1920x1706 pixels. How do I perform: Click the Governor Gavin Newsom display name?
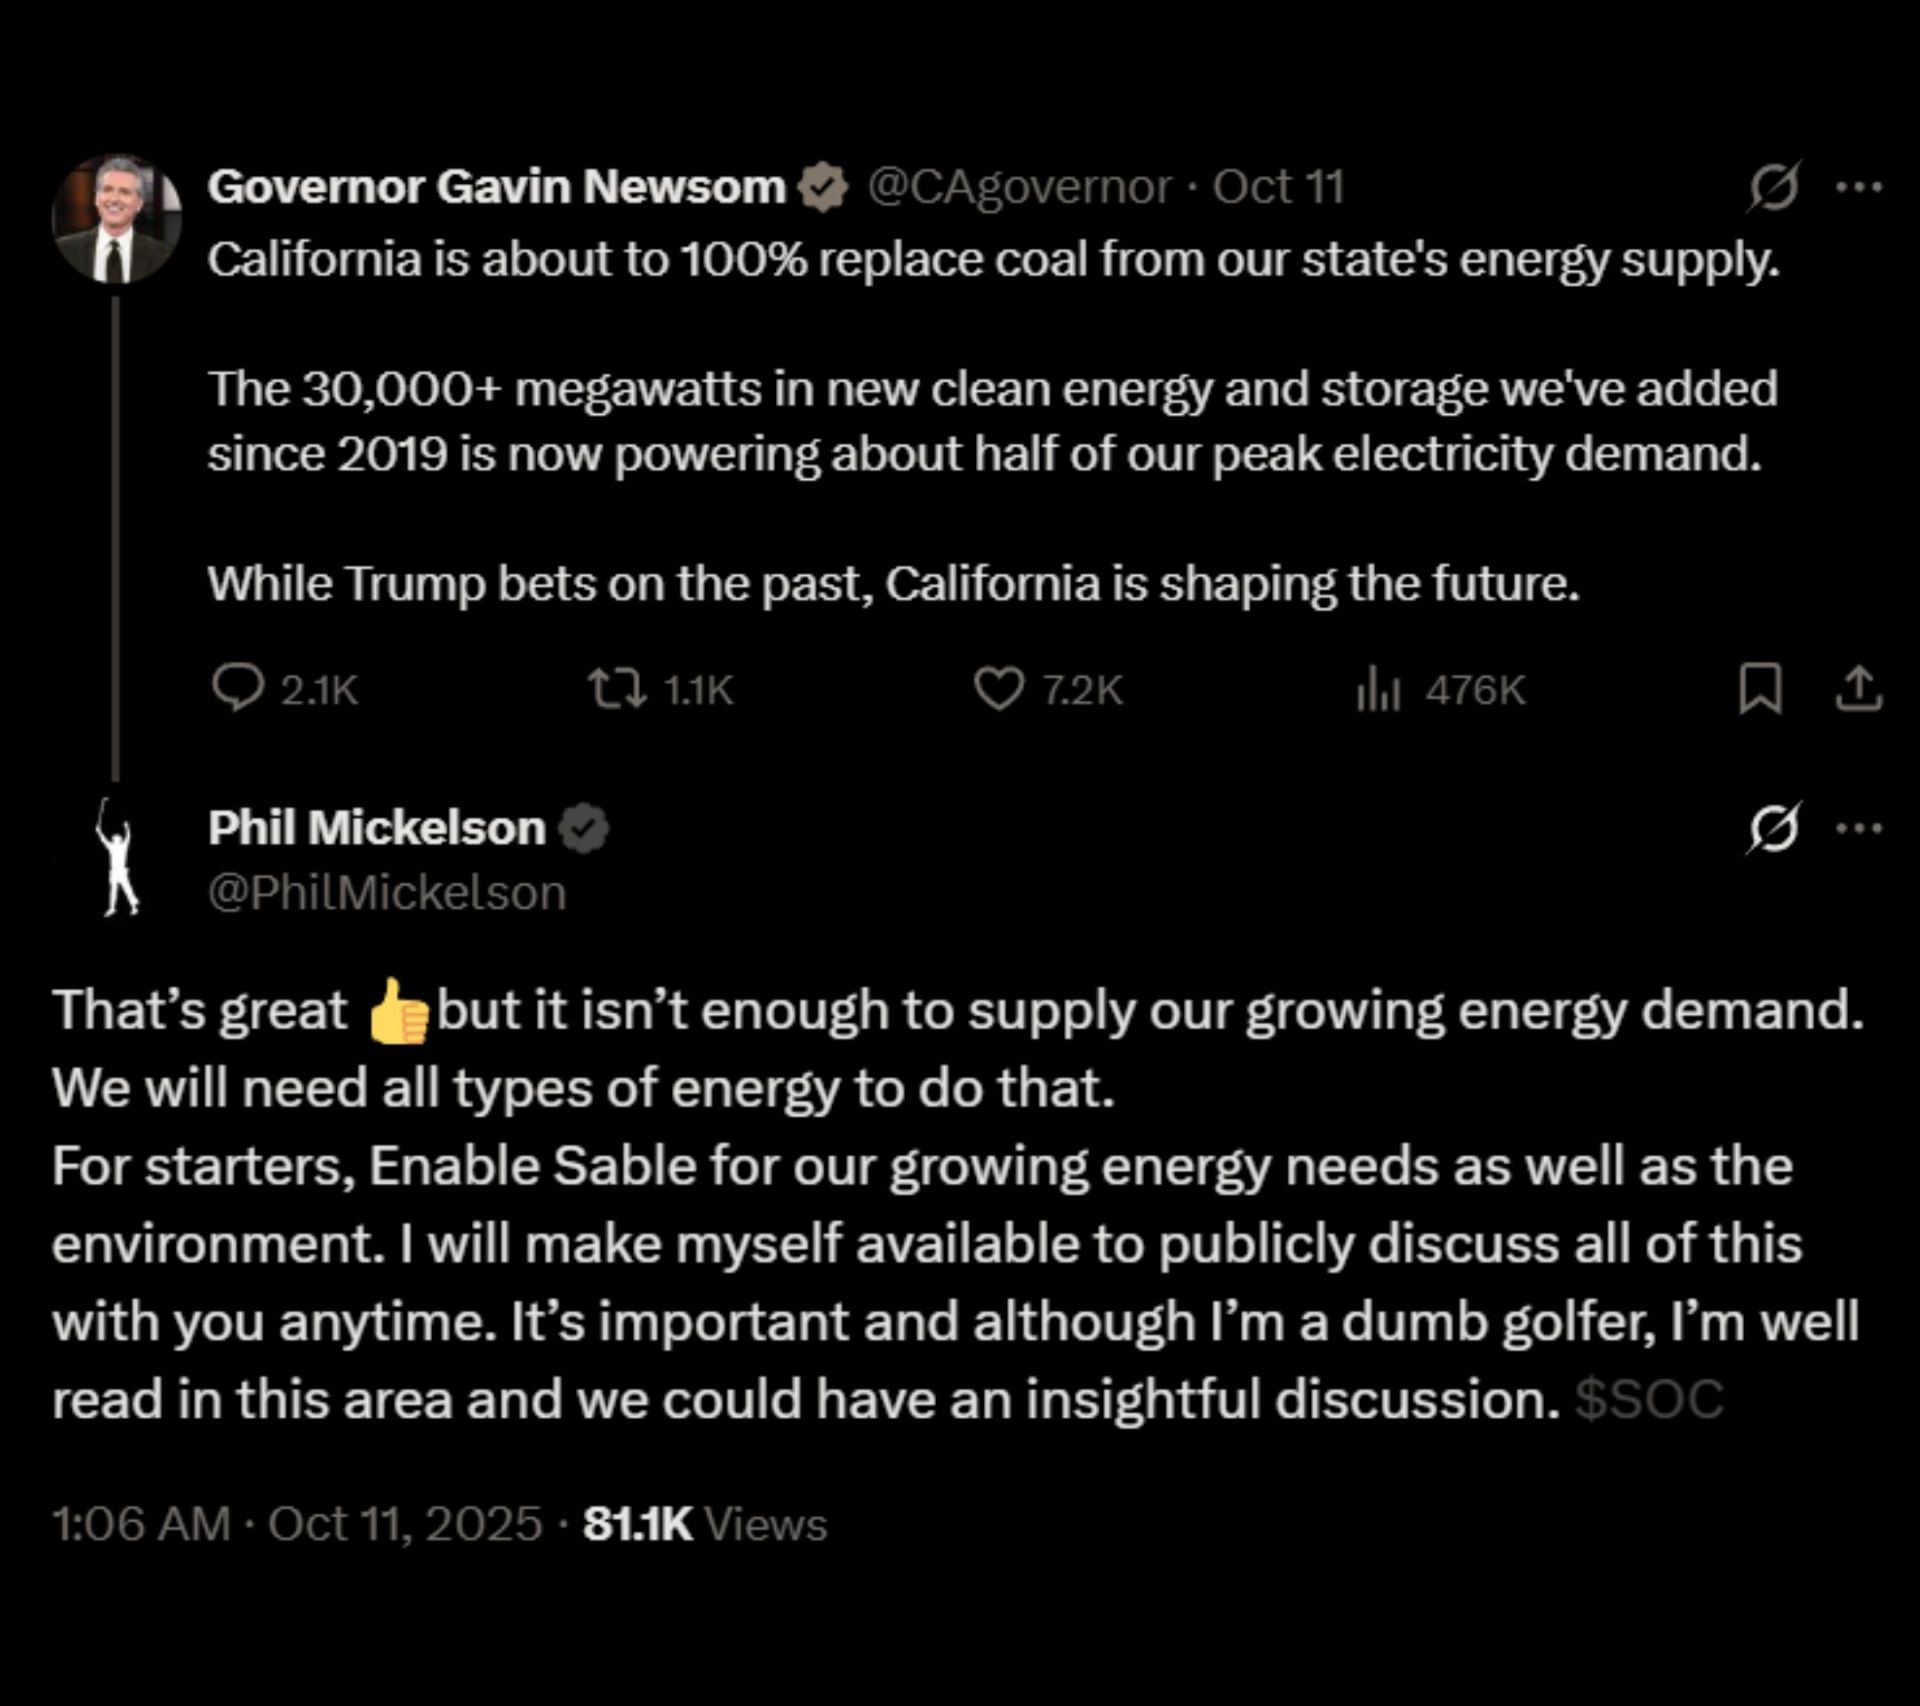497,187
